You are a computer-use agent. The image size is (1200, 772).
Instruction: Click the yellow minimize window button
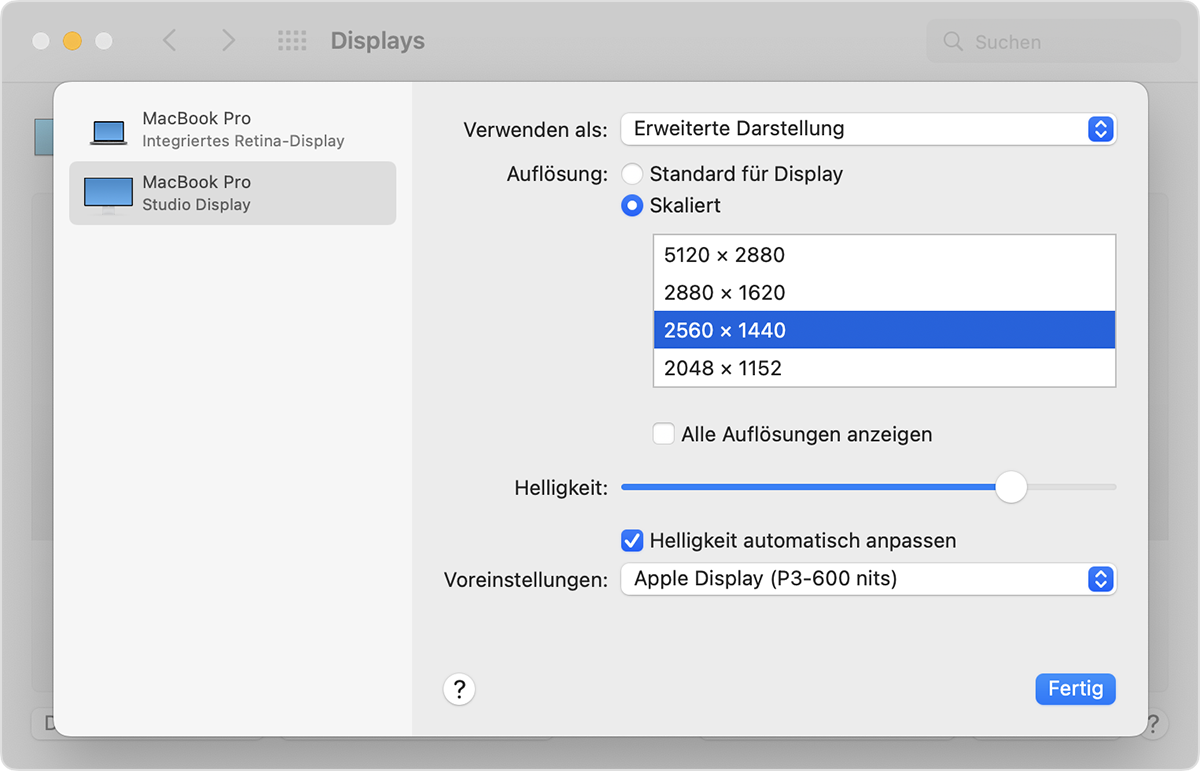[x=72, y=41]
